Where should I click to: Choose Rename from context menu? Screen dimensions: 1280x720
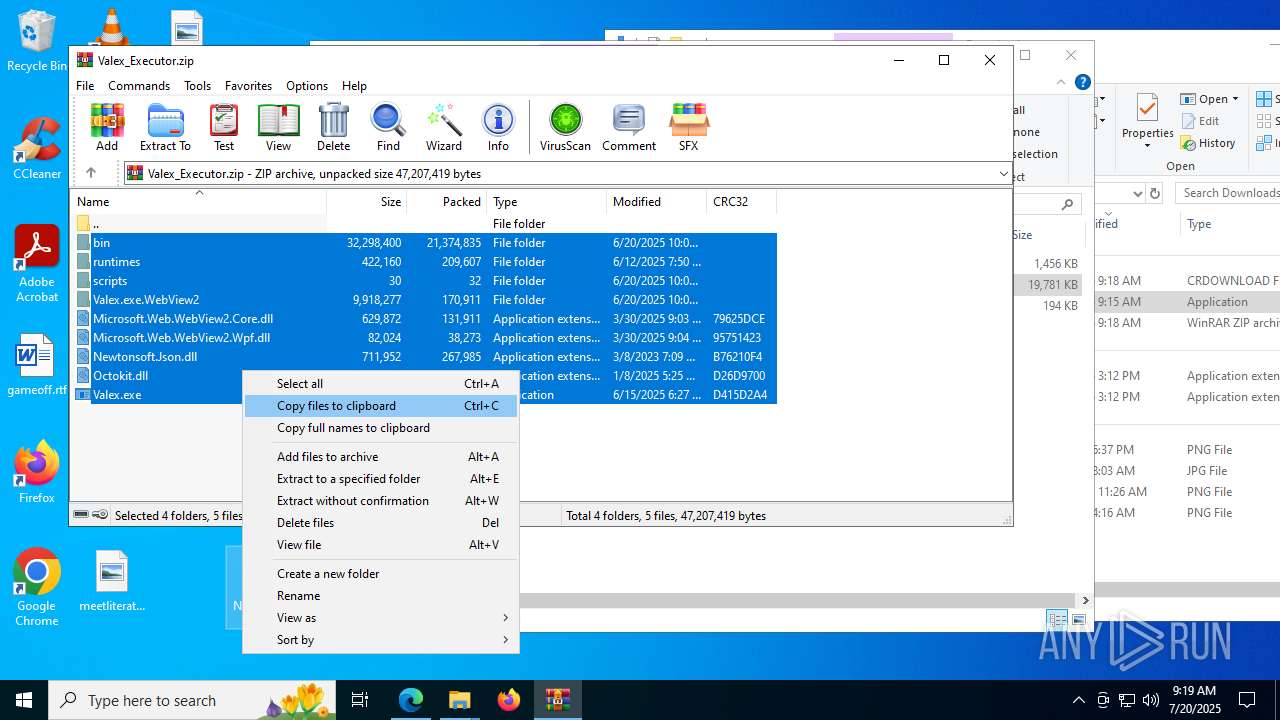click(381, 596)
